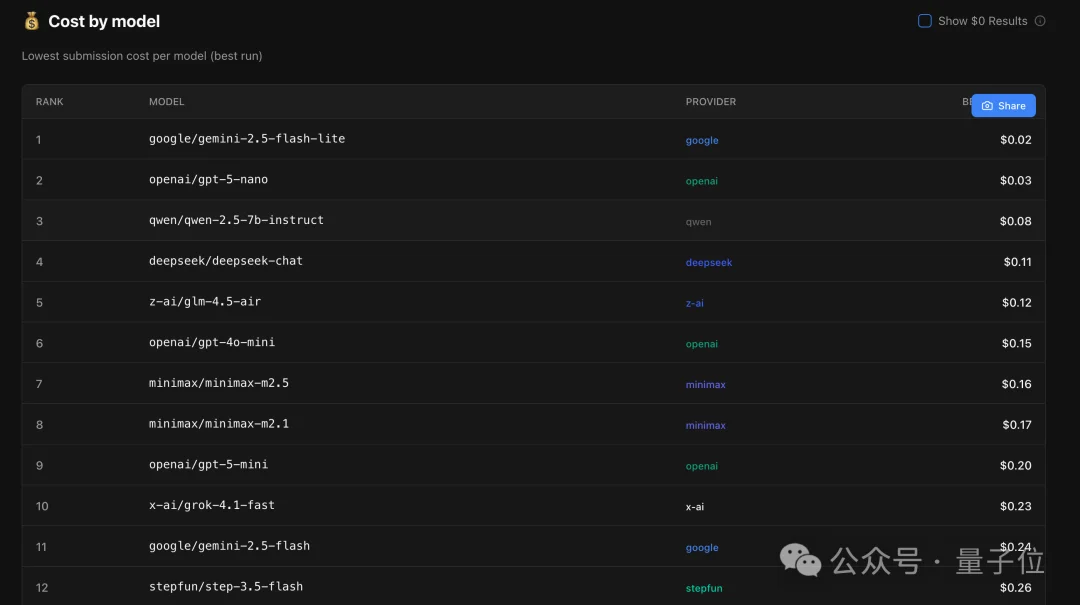This screenshot has width=1080, height=605.
Task: Open google provider link for gemini-2.5-flash-lite
Action: (x=702, y=141)
